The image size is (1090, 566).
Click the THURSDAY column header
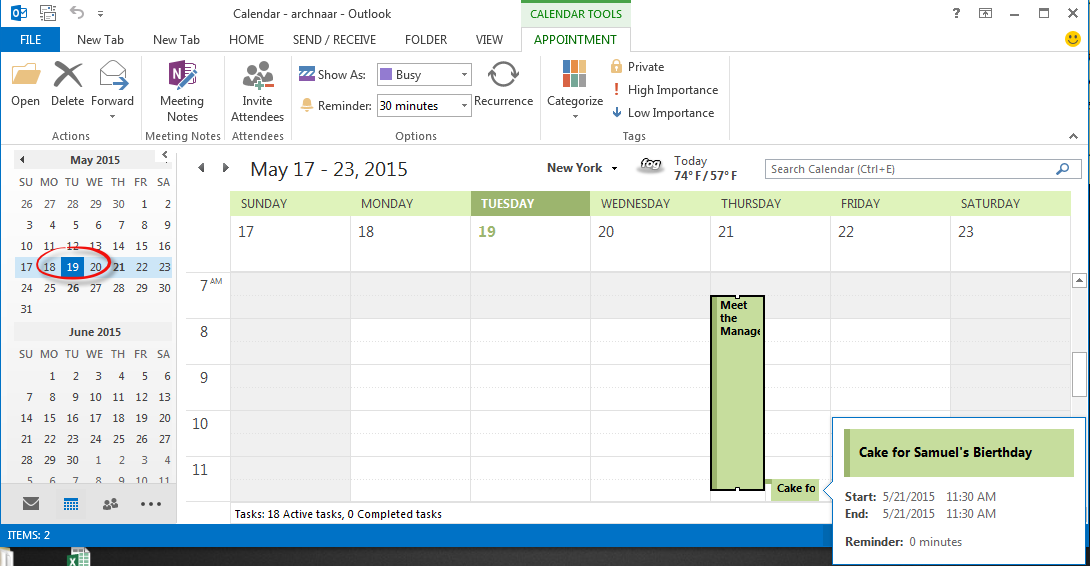tap(770, 204)
